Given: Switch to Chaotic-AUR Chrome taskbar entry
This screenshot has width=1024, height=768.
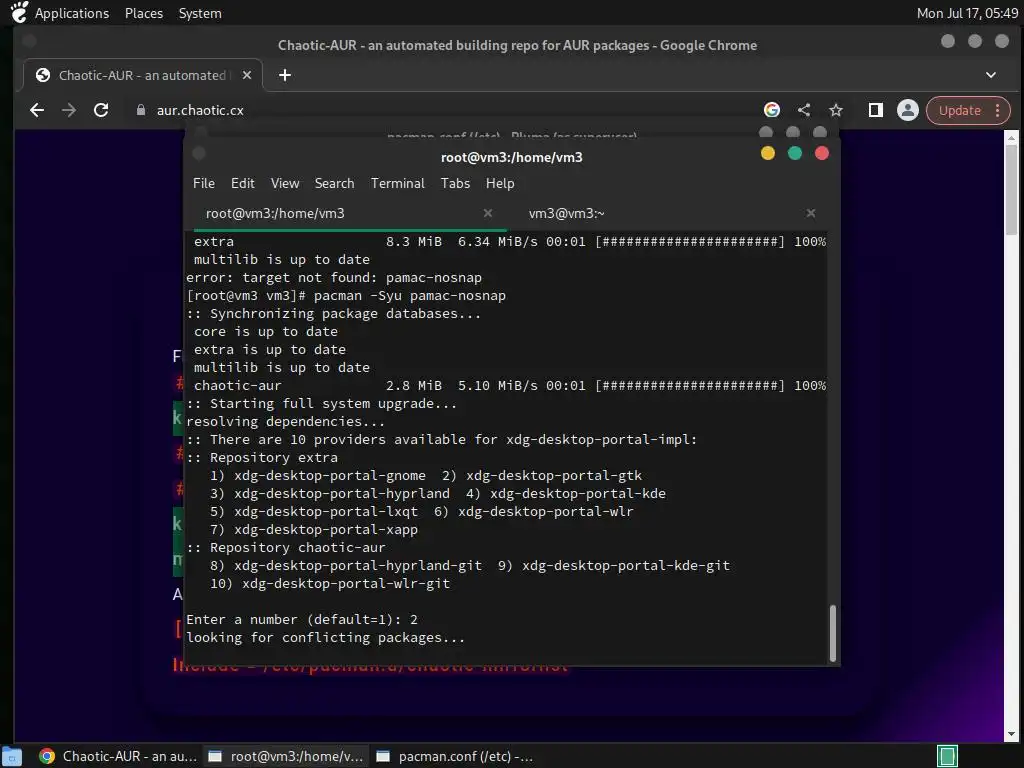Looking at the screenshot, I should 118,756.
